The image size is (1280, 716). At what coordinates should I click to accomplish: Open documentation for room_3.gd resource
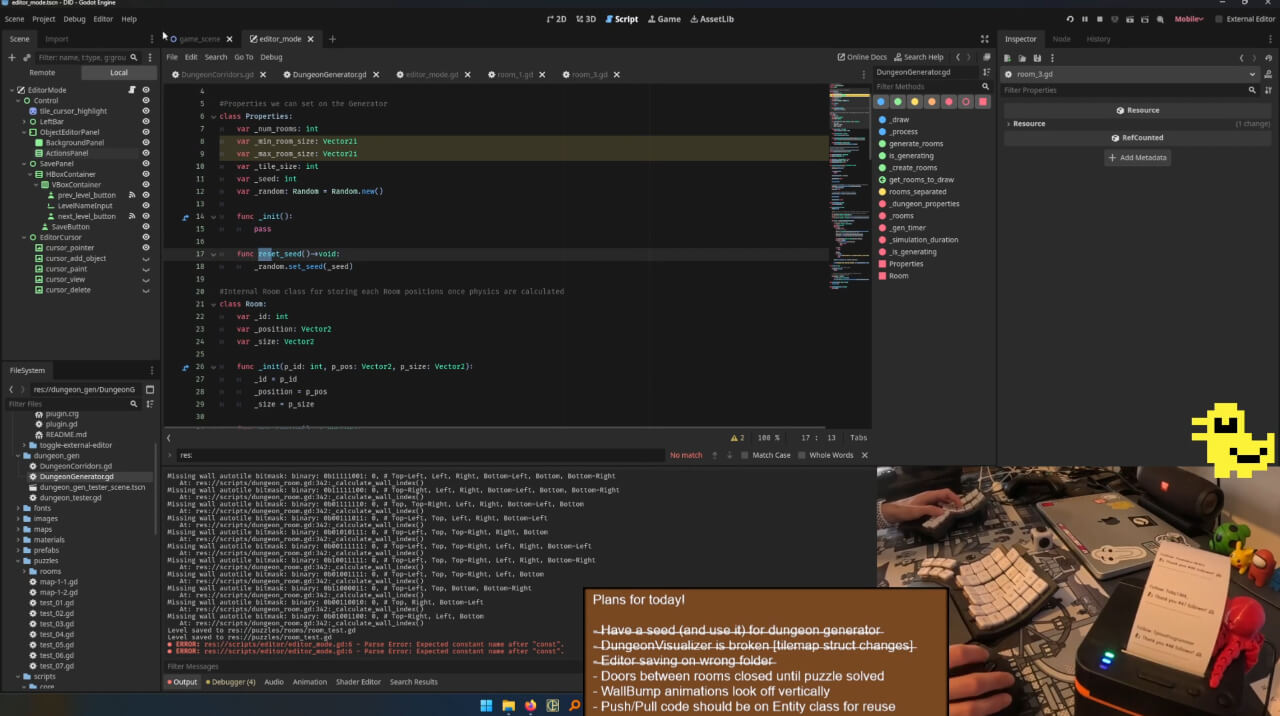click(1268, 74)
